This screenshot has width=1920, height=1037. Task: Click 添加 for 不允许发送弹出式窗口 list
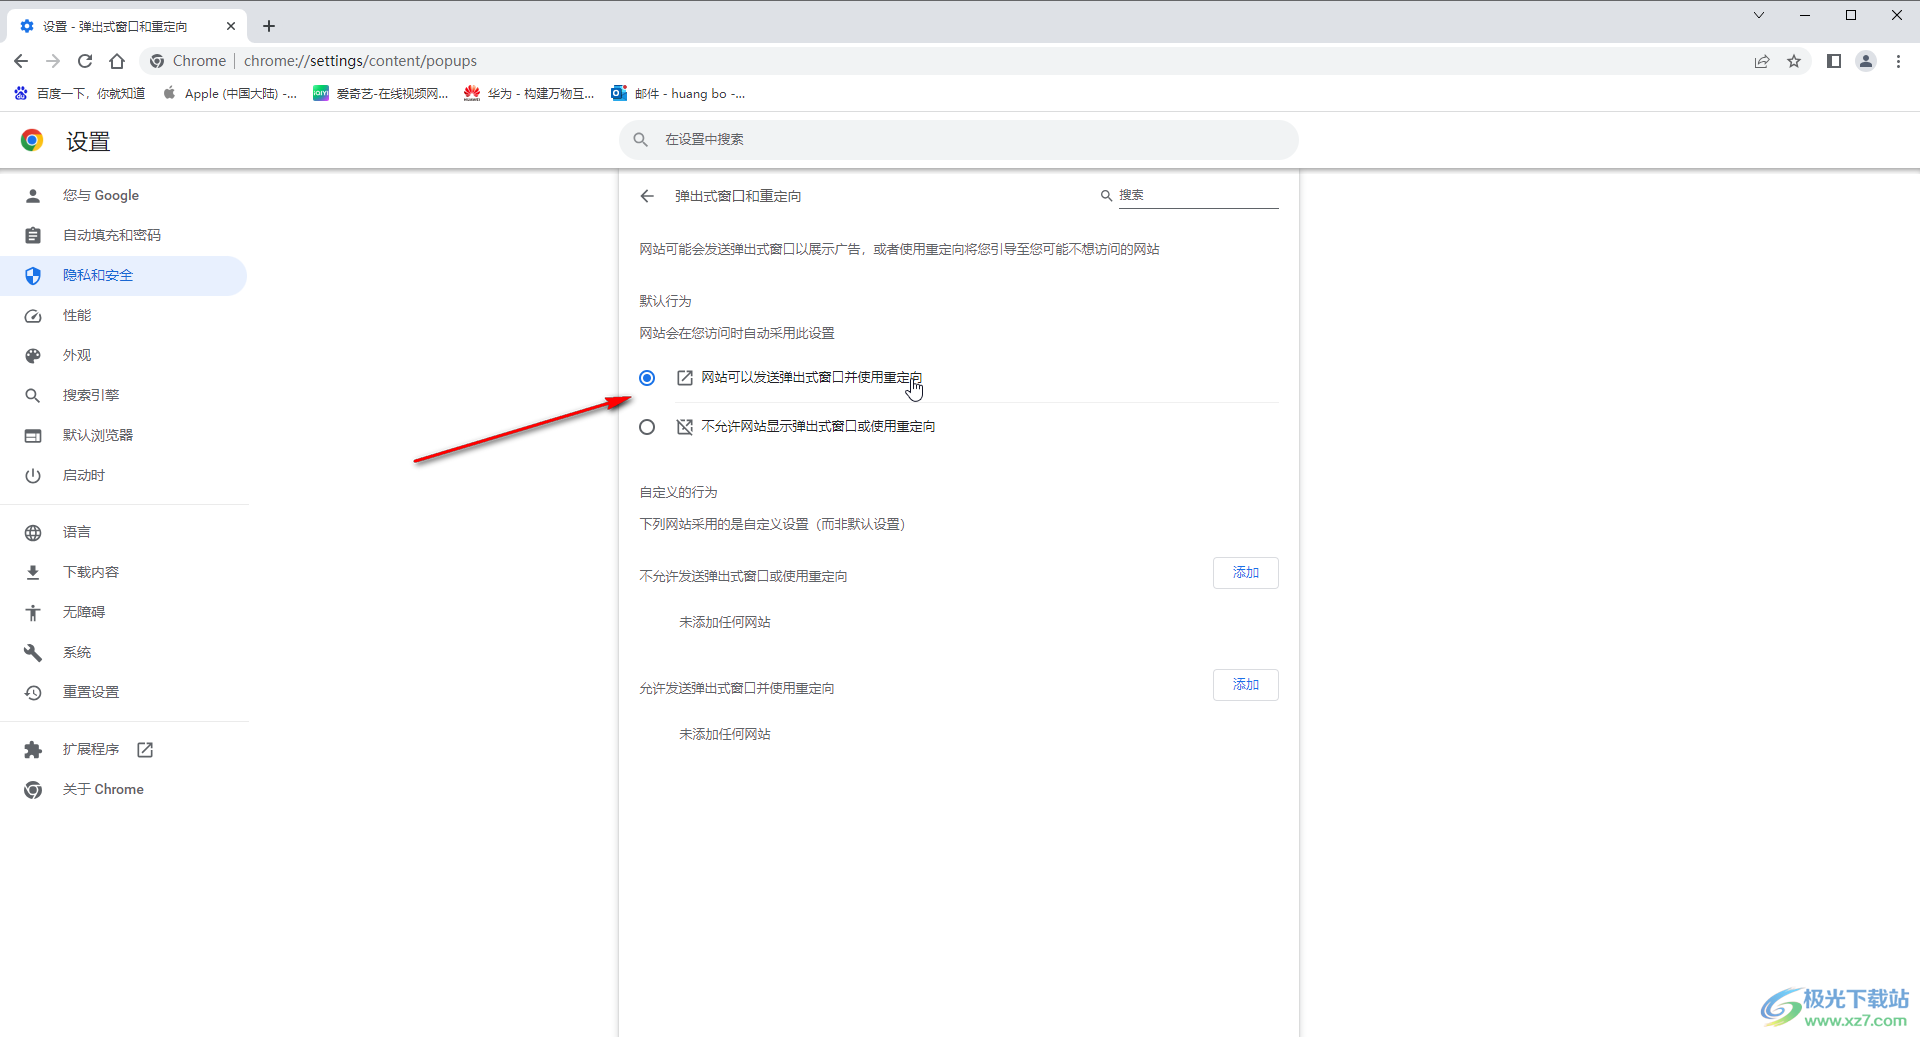coord(1245,573)
